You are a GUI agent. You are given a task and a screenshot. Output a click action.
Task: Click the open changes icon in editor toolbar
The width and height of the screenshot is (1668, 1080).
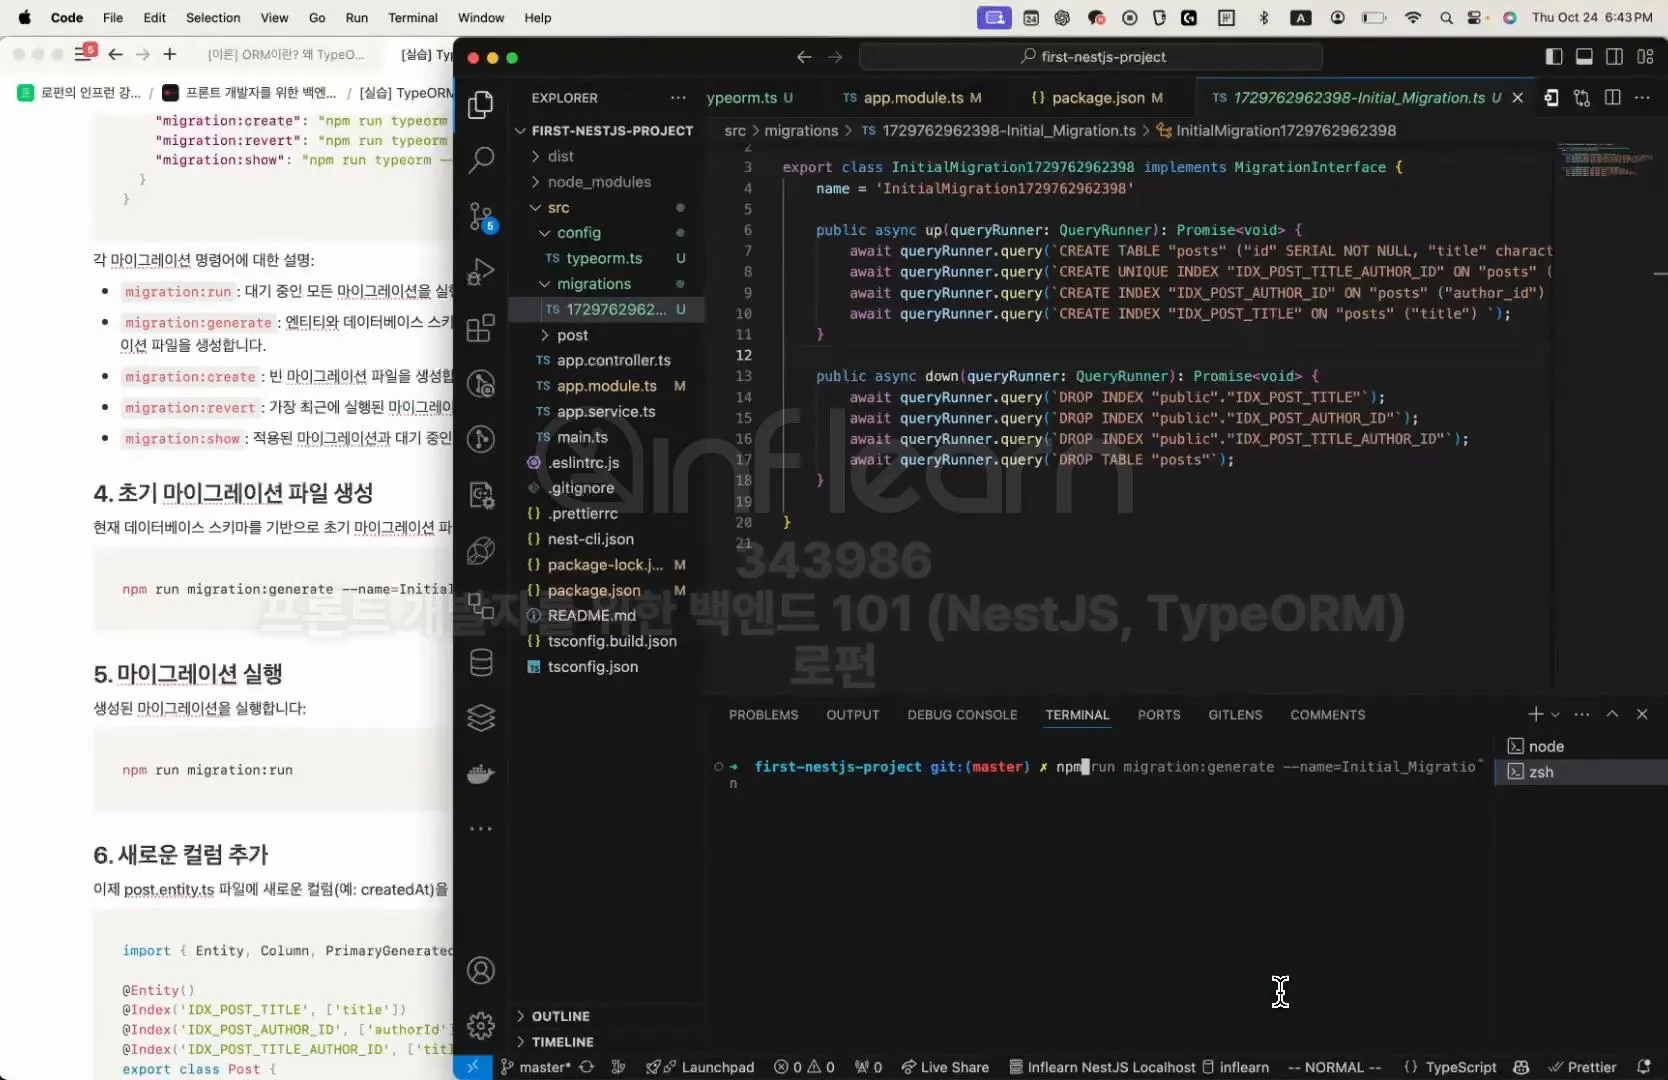click(x=1581, y=98)
